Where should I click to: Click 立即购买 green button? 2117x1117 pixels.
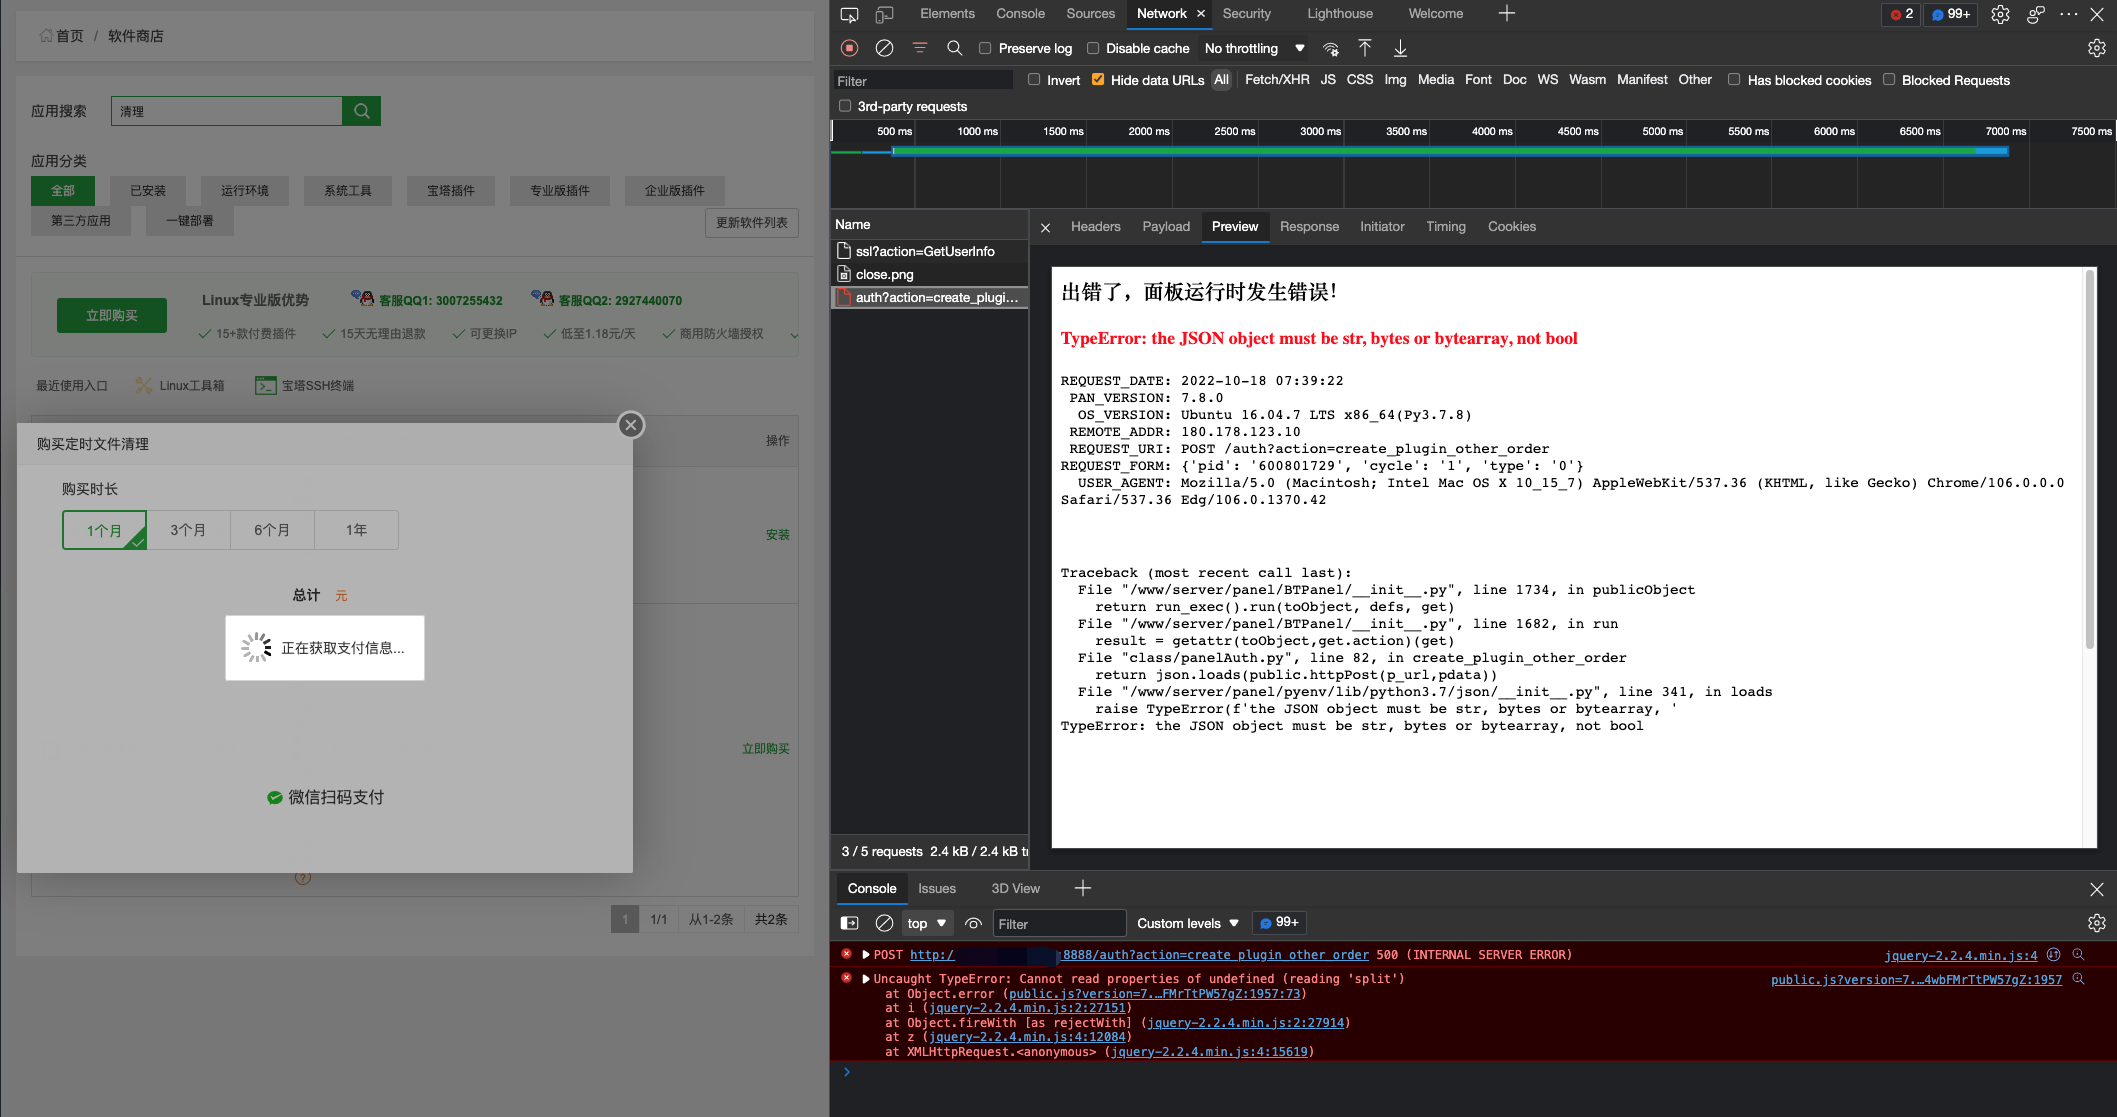[112, 315]
